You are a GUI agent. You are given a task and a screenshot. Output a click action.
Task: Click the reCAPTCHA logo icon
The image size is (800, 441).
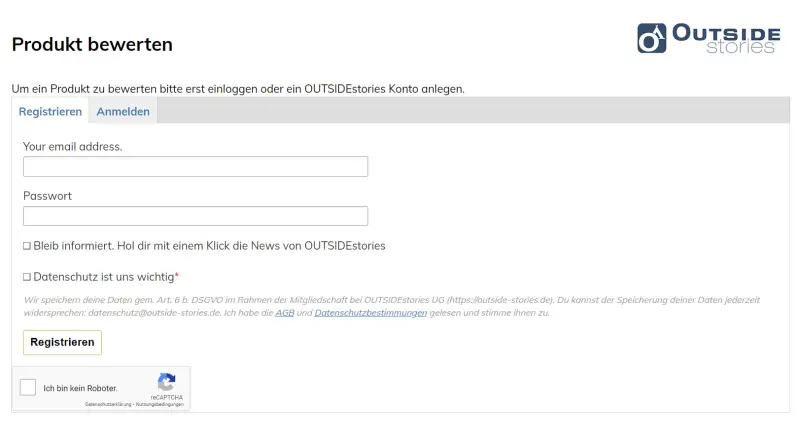pyautogui.click(x=166, y=382)
